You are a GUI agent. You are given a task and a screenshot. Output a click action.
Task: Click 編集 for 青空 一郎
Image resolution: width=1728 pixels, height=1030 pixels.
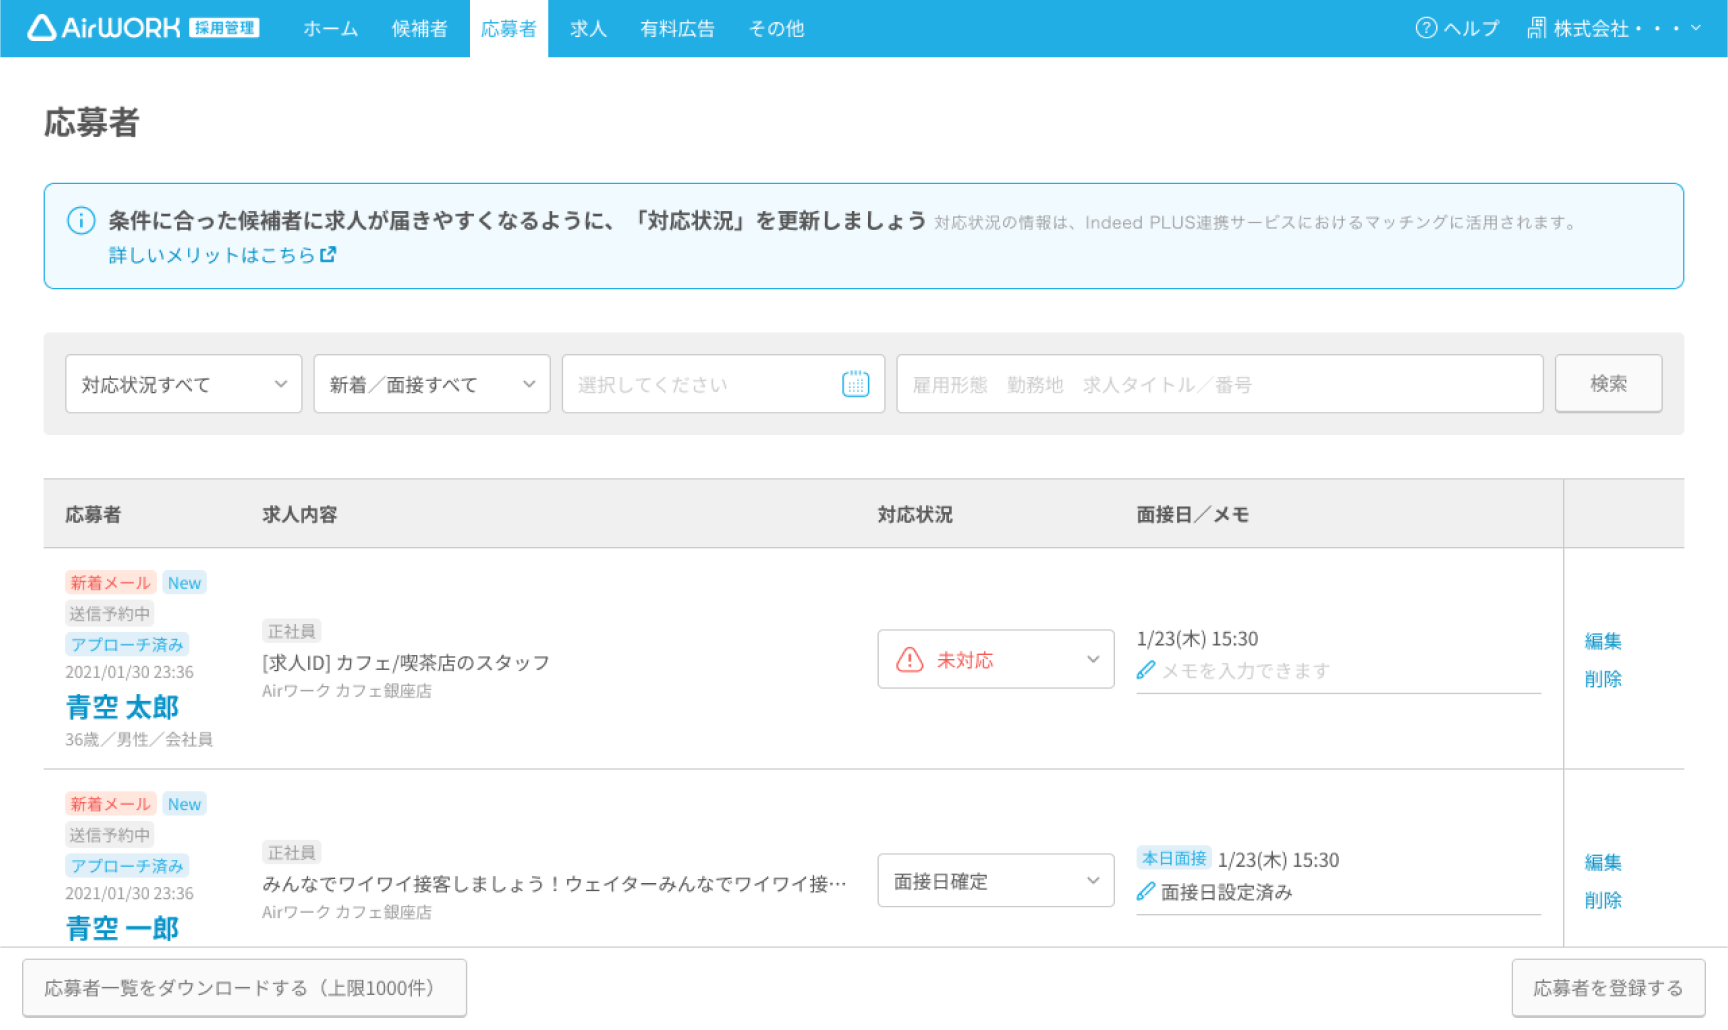click(1603, 862)
